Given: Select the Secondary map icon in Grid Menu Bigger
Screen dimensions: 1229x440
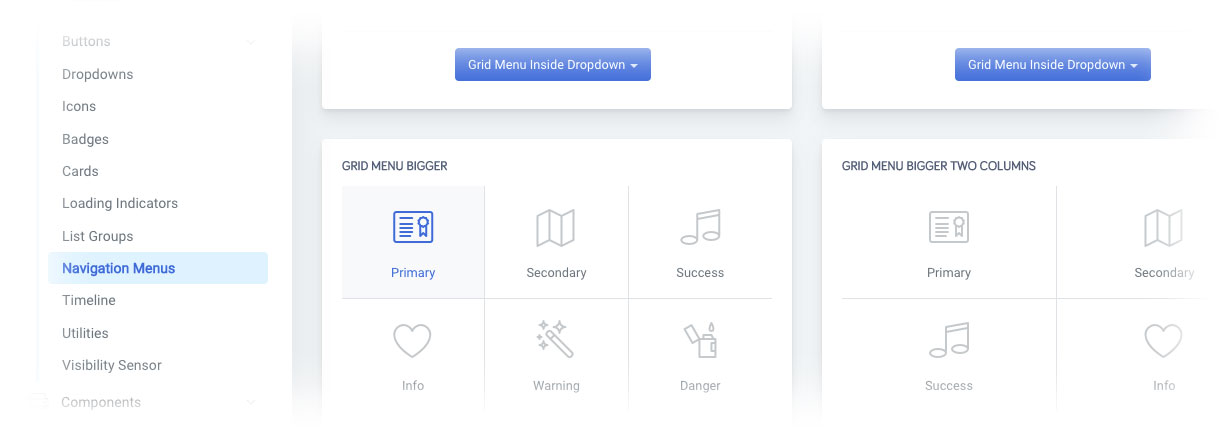Looking at the screenshot, I should [556, 228].
